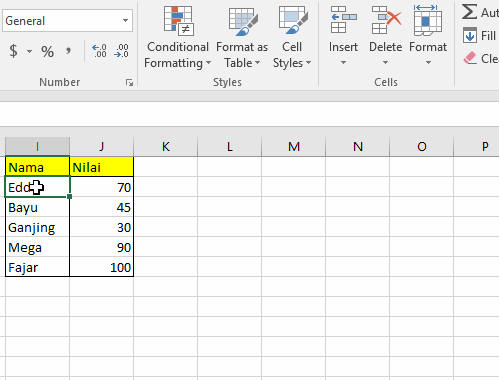Viewport: 499px width, 380px height.
Task: Apply Percent Style formatting
Action: click(47, 52)
